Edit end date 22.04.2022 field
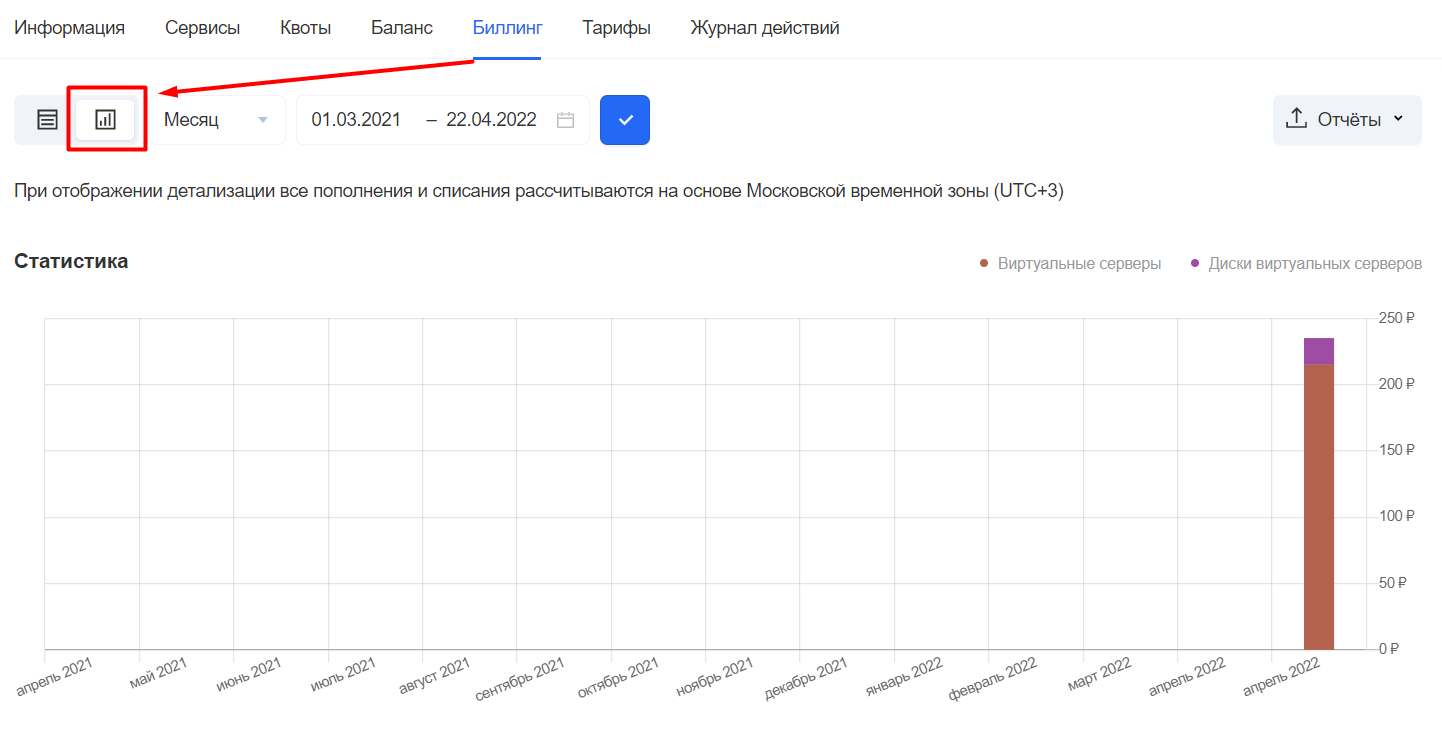Image resolution: width=1442 pixels, height=736 pixels. click(x=491, y=120)
